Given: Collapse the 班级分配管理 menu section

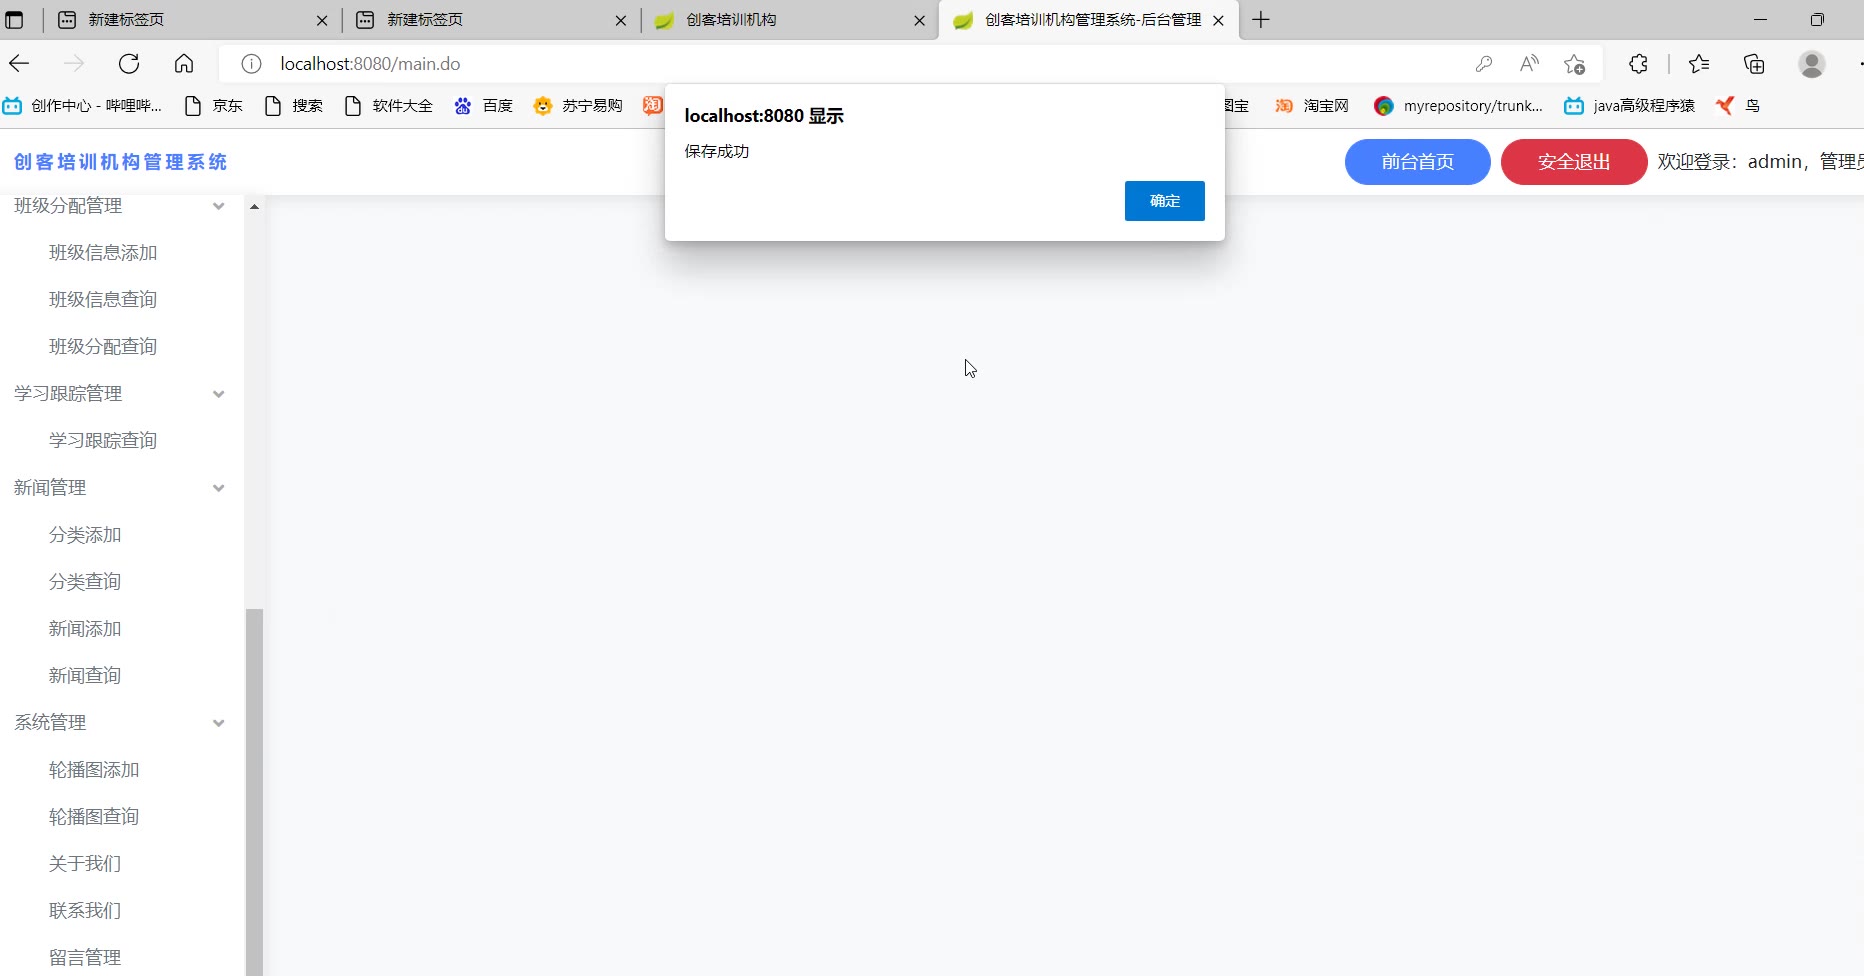Looking at the screenshot, I should coord(219,206).
